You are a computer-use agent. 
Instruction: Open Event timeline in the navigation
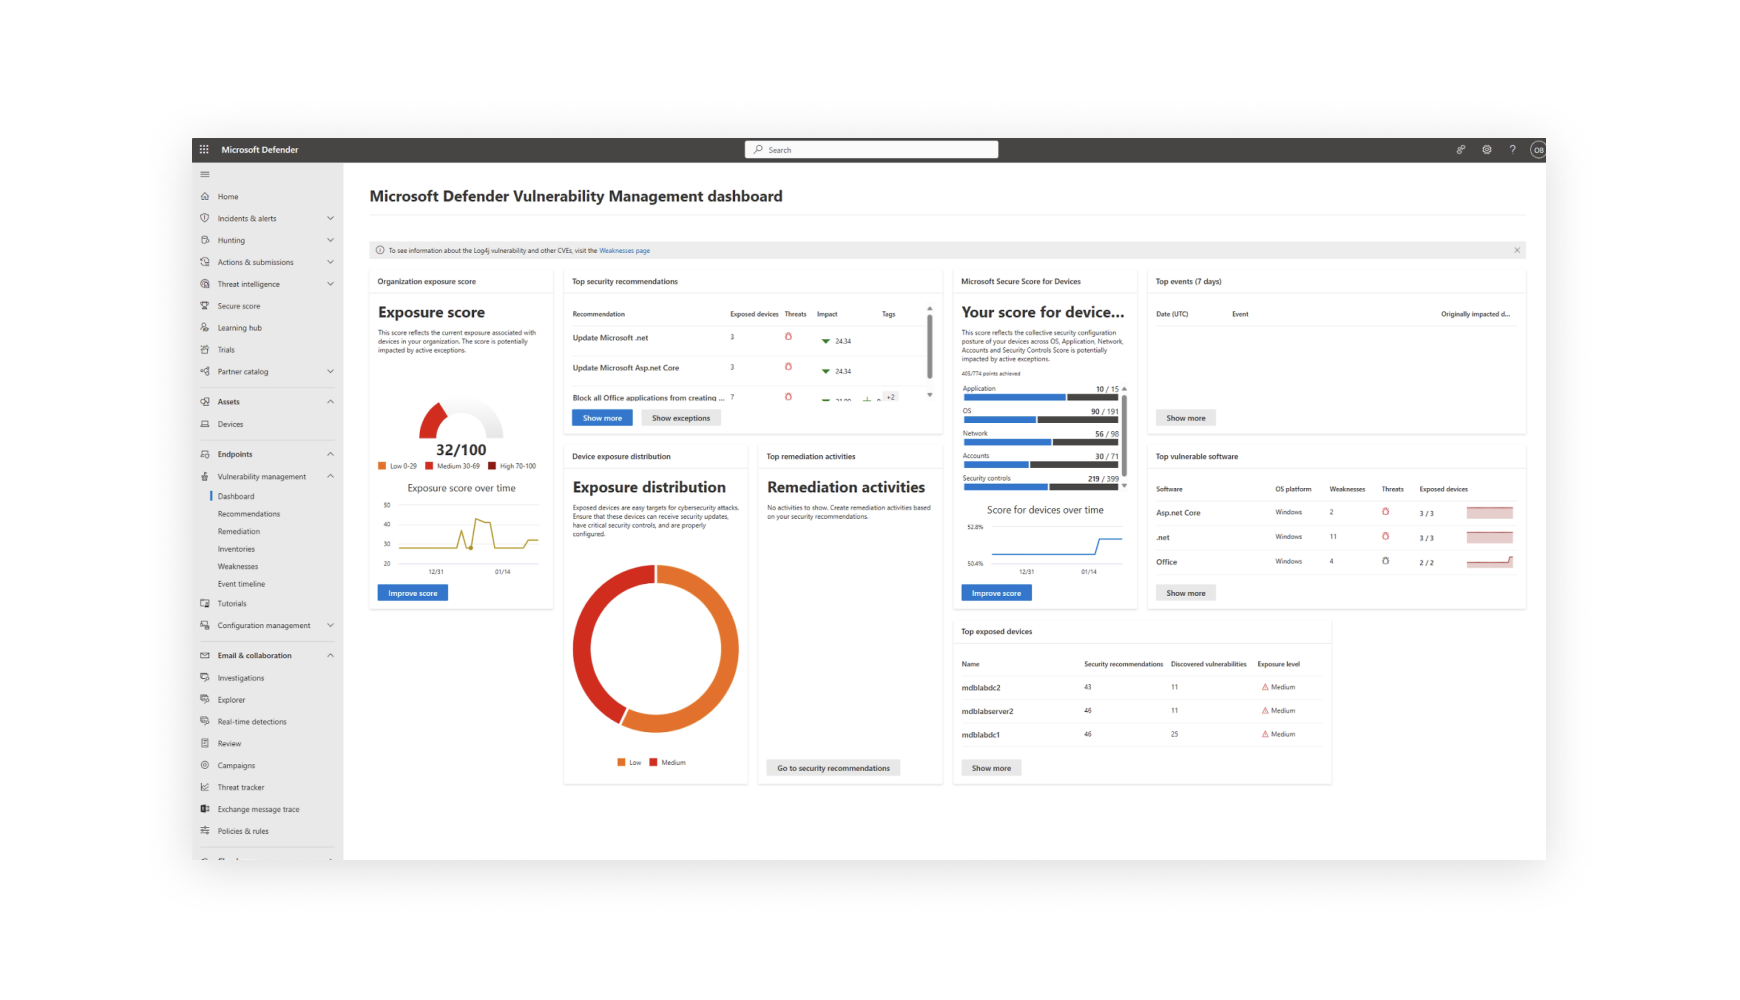pyautogui.click(x=241, y=584)
